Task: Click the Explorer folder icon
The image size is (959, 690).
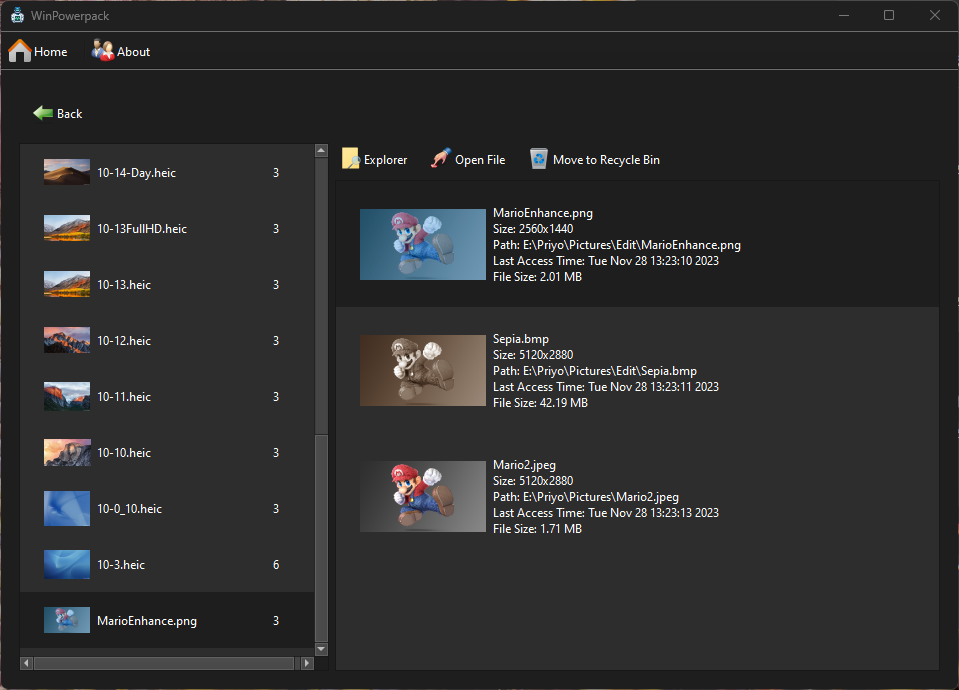Action: coord(351,159)
